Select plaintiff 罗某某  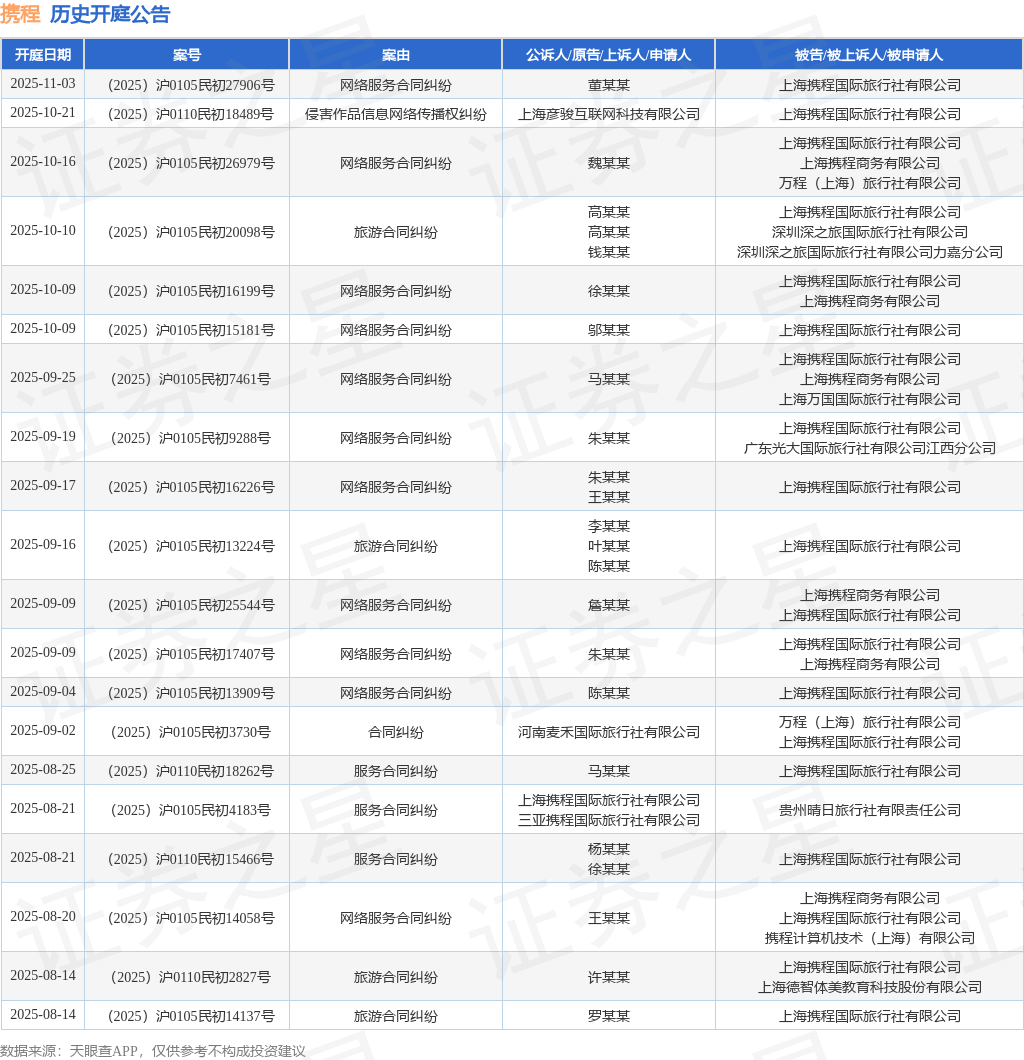coord(608,1016)
